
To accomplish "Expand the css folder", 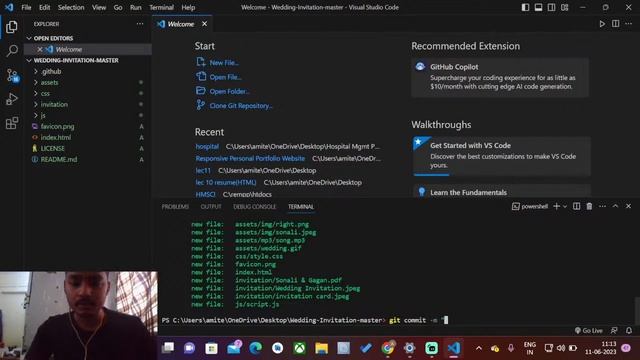I will (x=36, y=93).
